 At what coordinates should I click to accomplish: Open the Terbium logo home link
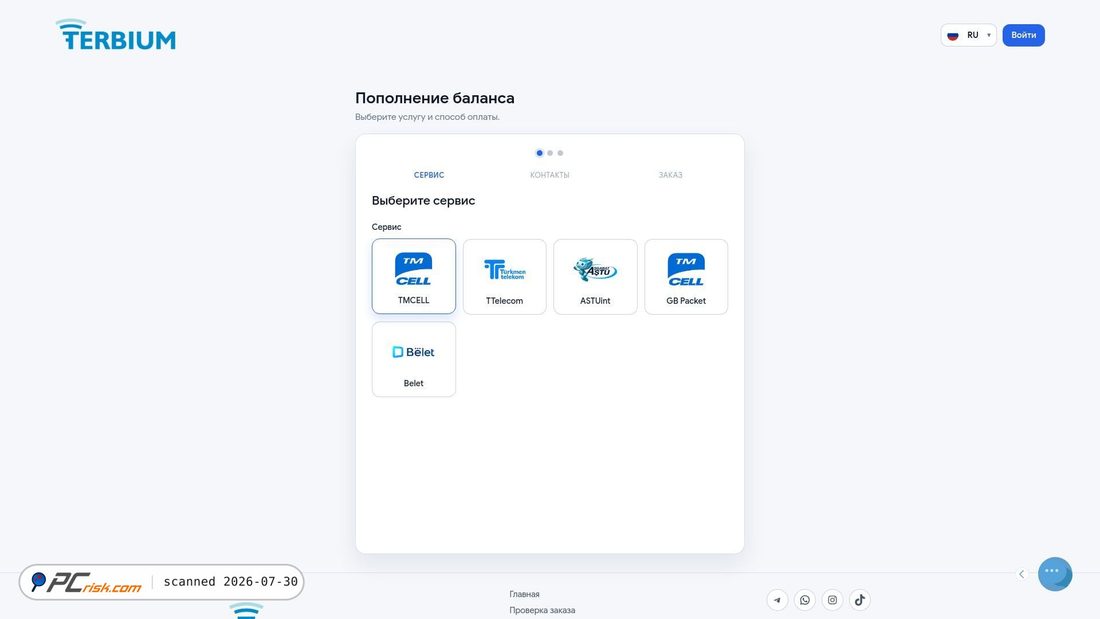click(116, 35)
